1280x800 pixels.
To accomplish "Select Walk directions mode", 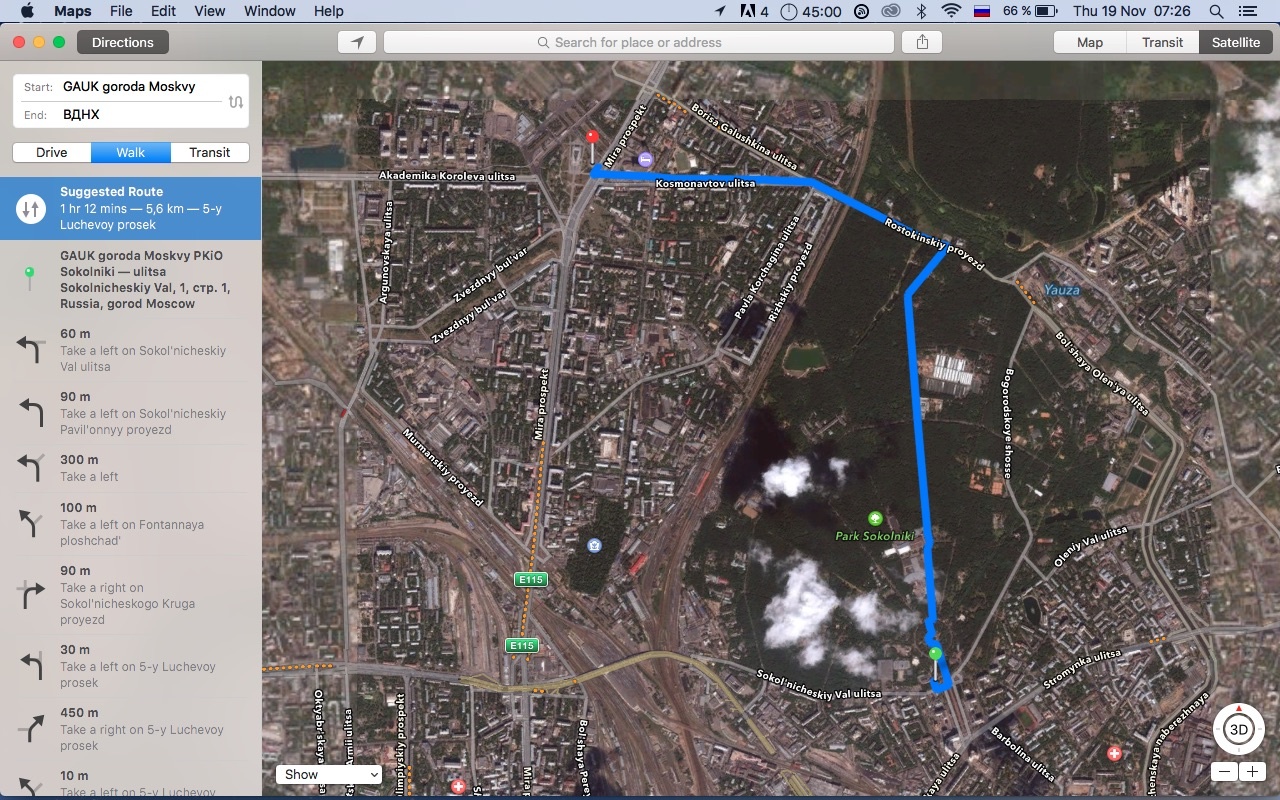I will [x=130, y=152].
